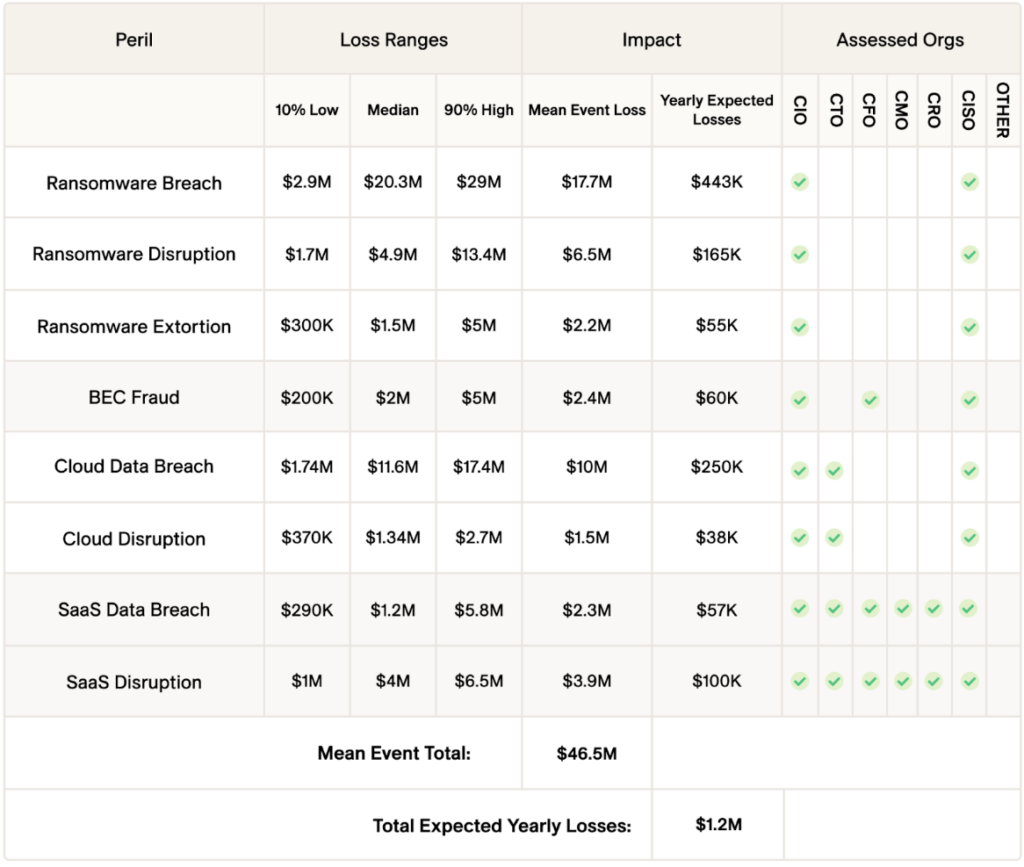Image resolution: width=1024 pixels, height=867 pixels.
Task: Click the CTO checkmark for Cloud Data Breach
Action: point(835,470)
